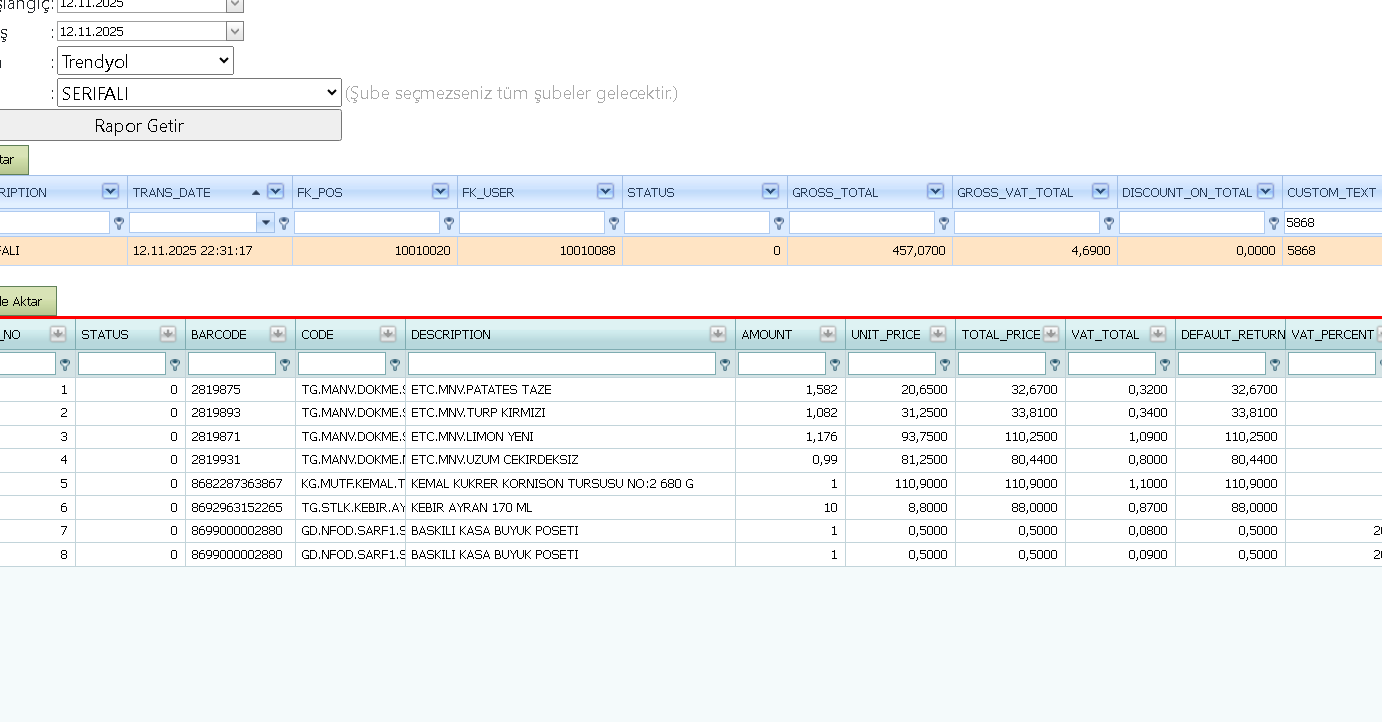Open FK_POS column header filter menu

(x=440, y=191)
